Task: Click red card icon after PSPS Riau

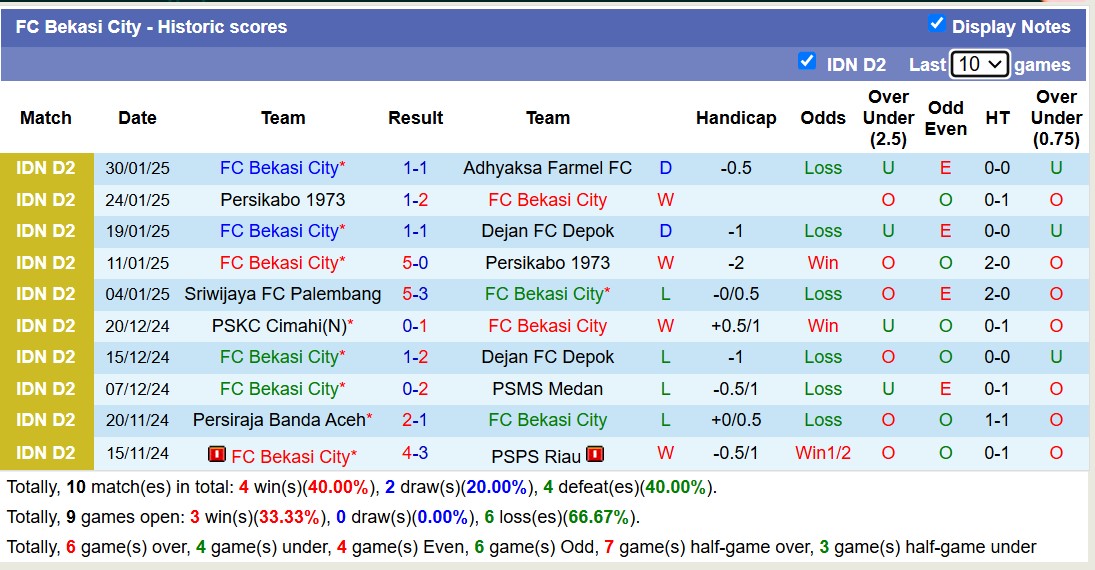Action: [595, 455]
